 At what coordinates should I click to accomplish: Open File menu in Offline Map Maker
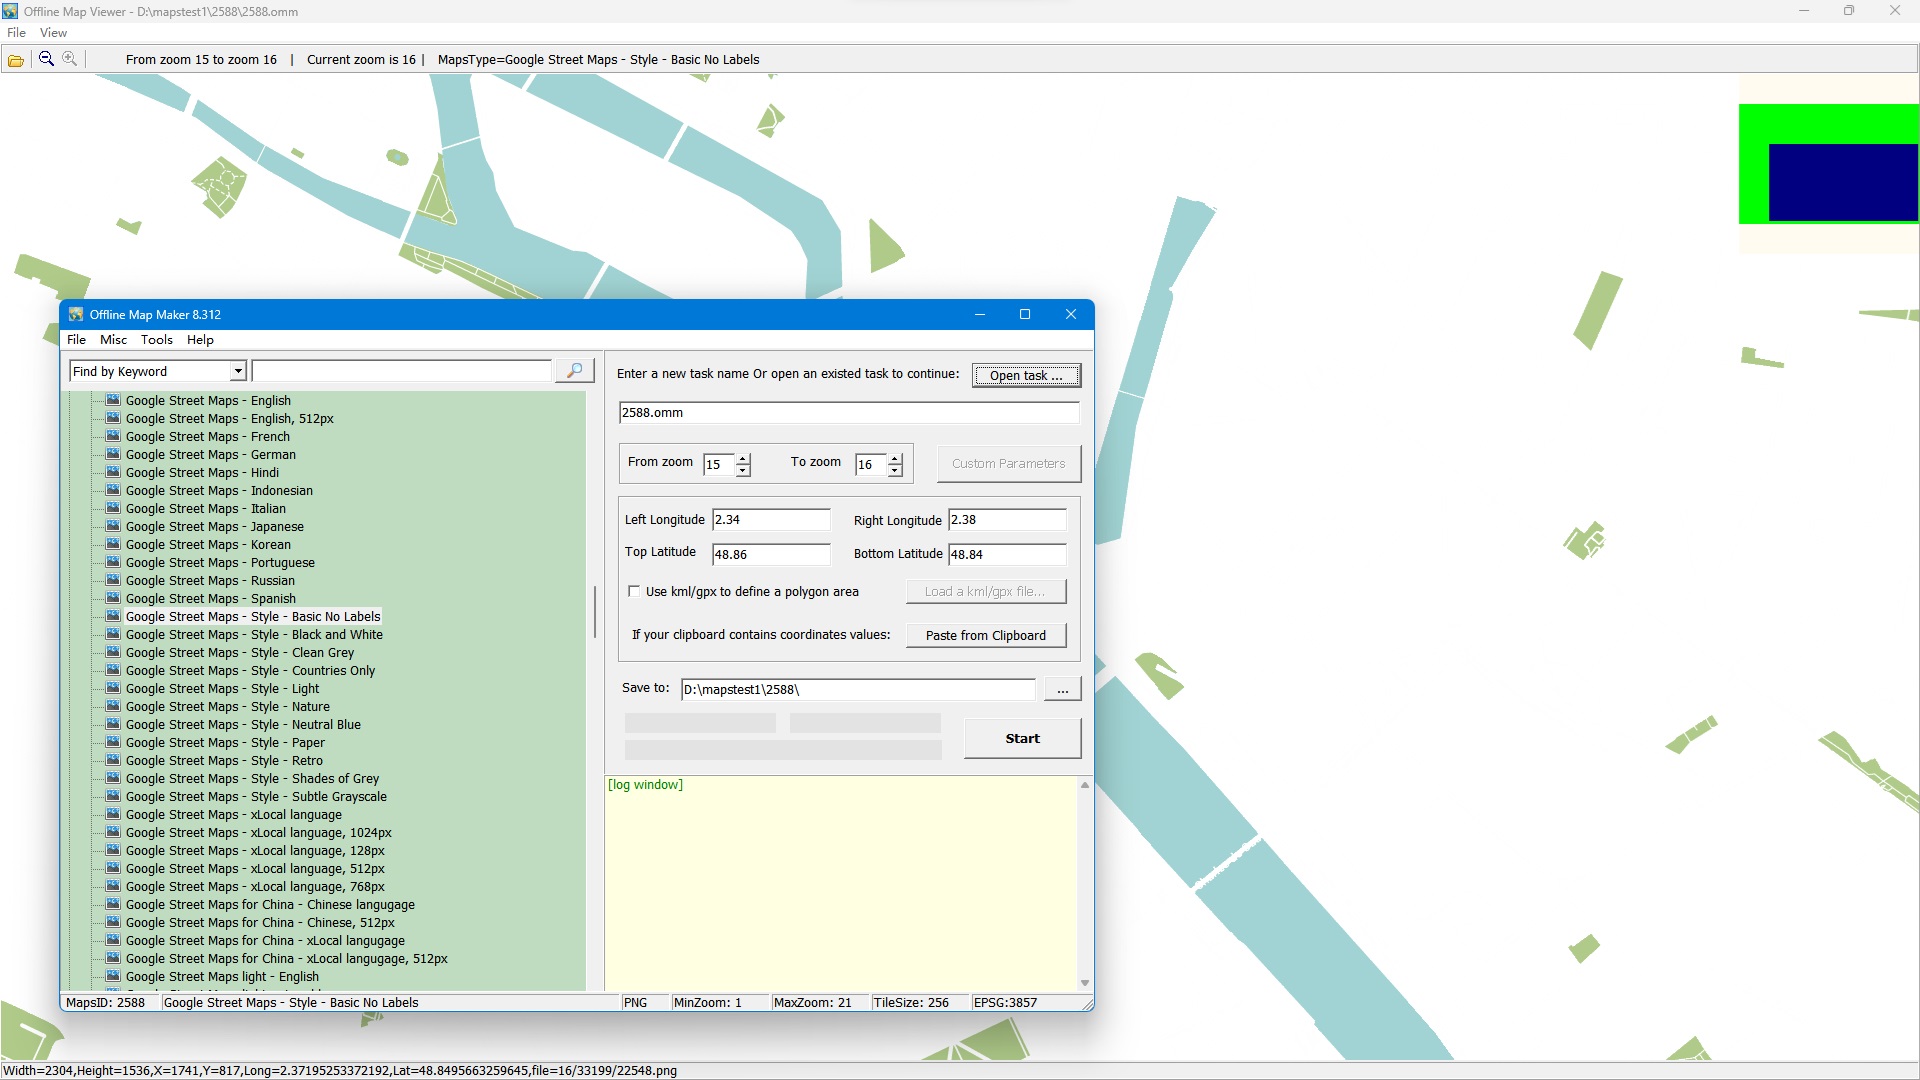pyautogui.click(x=76, y=340)
